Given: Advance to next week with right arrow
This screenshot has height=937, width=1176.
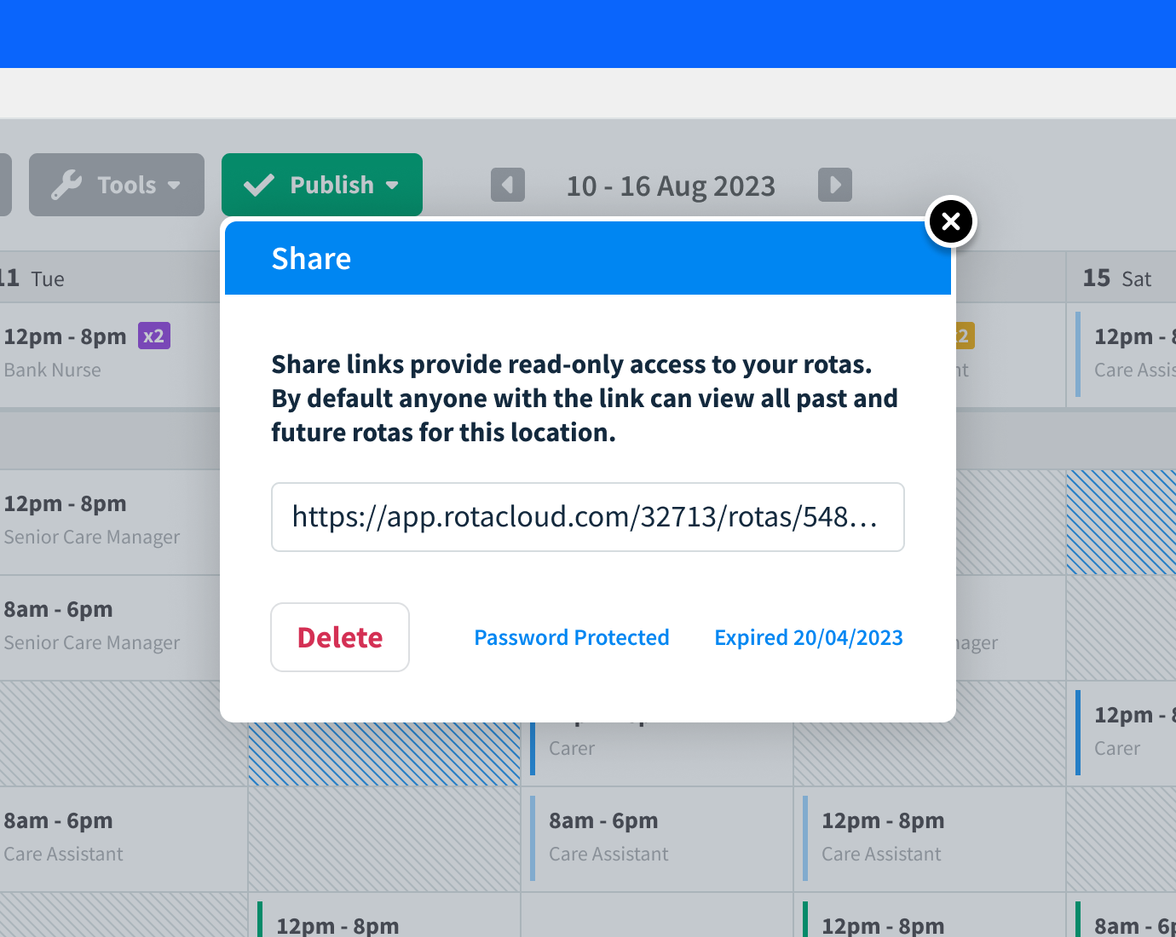Looking at the screenshot, I should coord(835,184).
